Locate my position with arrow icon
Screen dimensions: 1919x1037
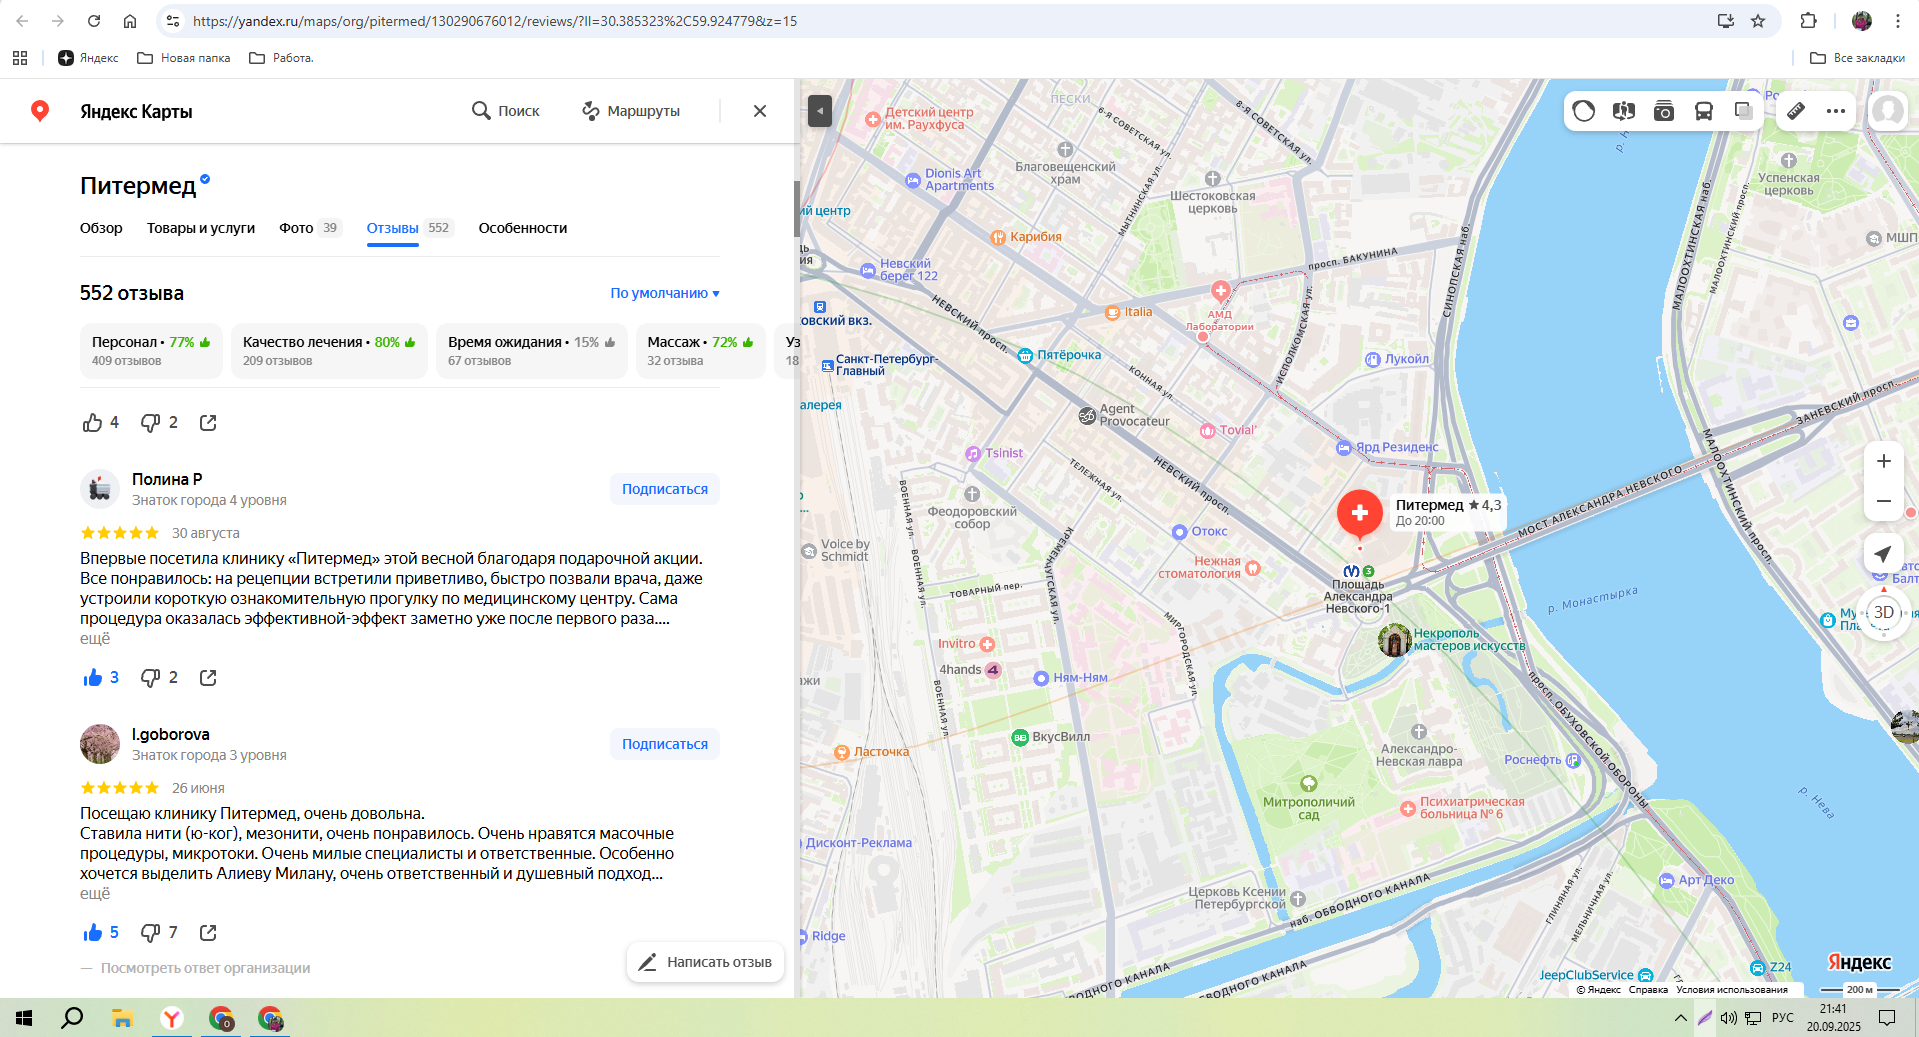[1884, 554]
